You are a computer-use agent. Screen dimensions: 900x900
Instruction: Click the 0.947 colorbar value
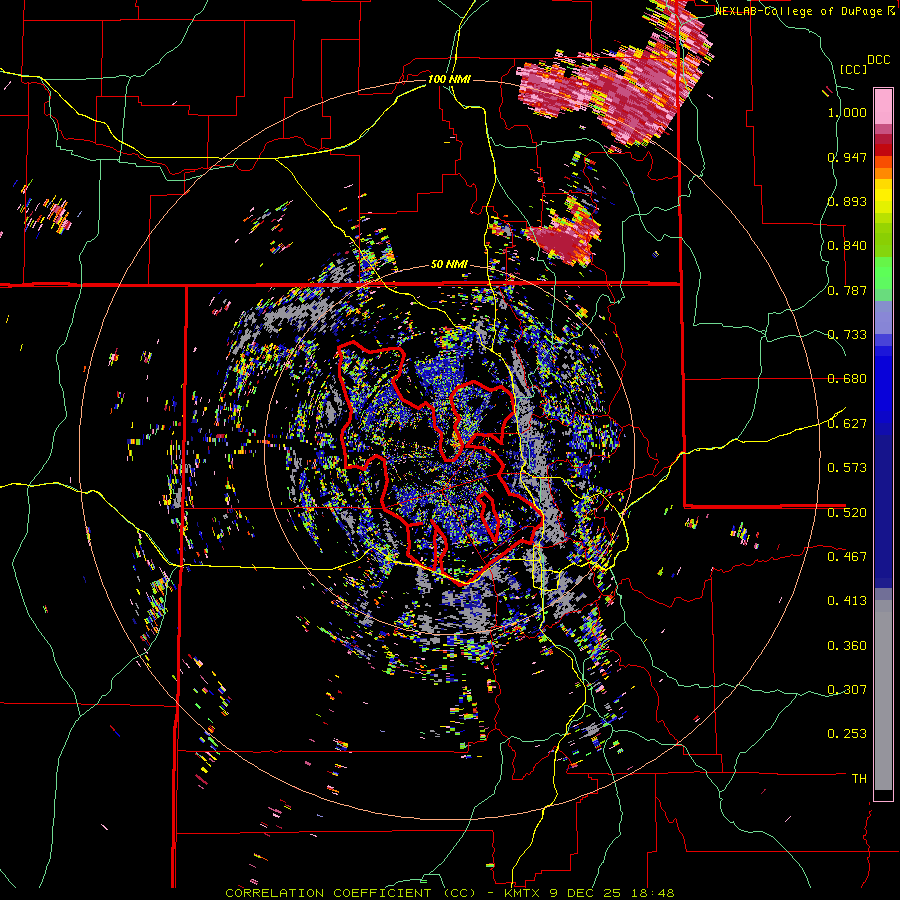(x=847, y=157)
